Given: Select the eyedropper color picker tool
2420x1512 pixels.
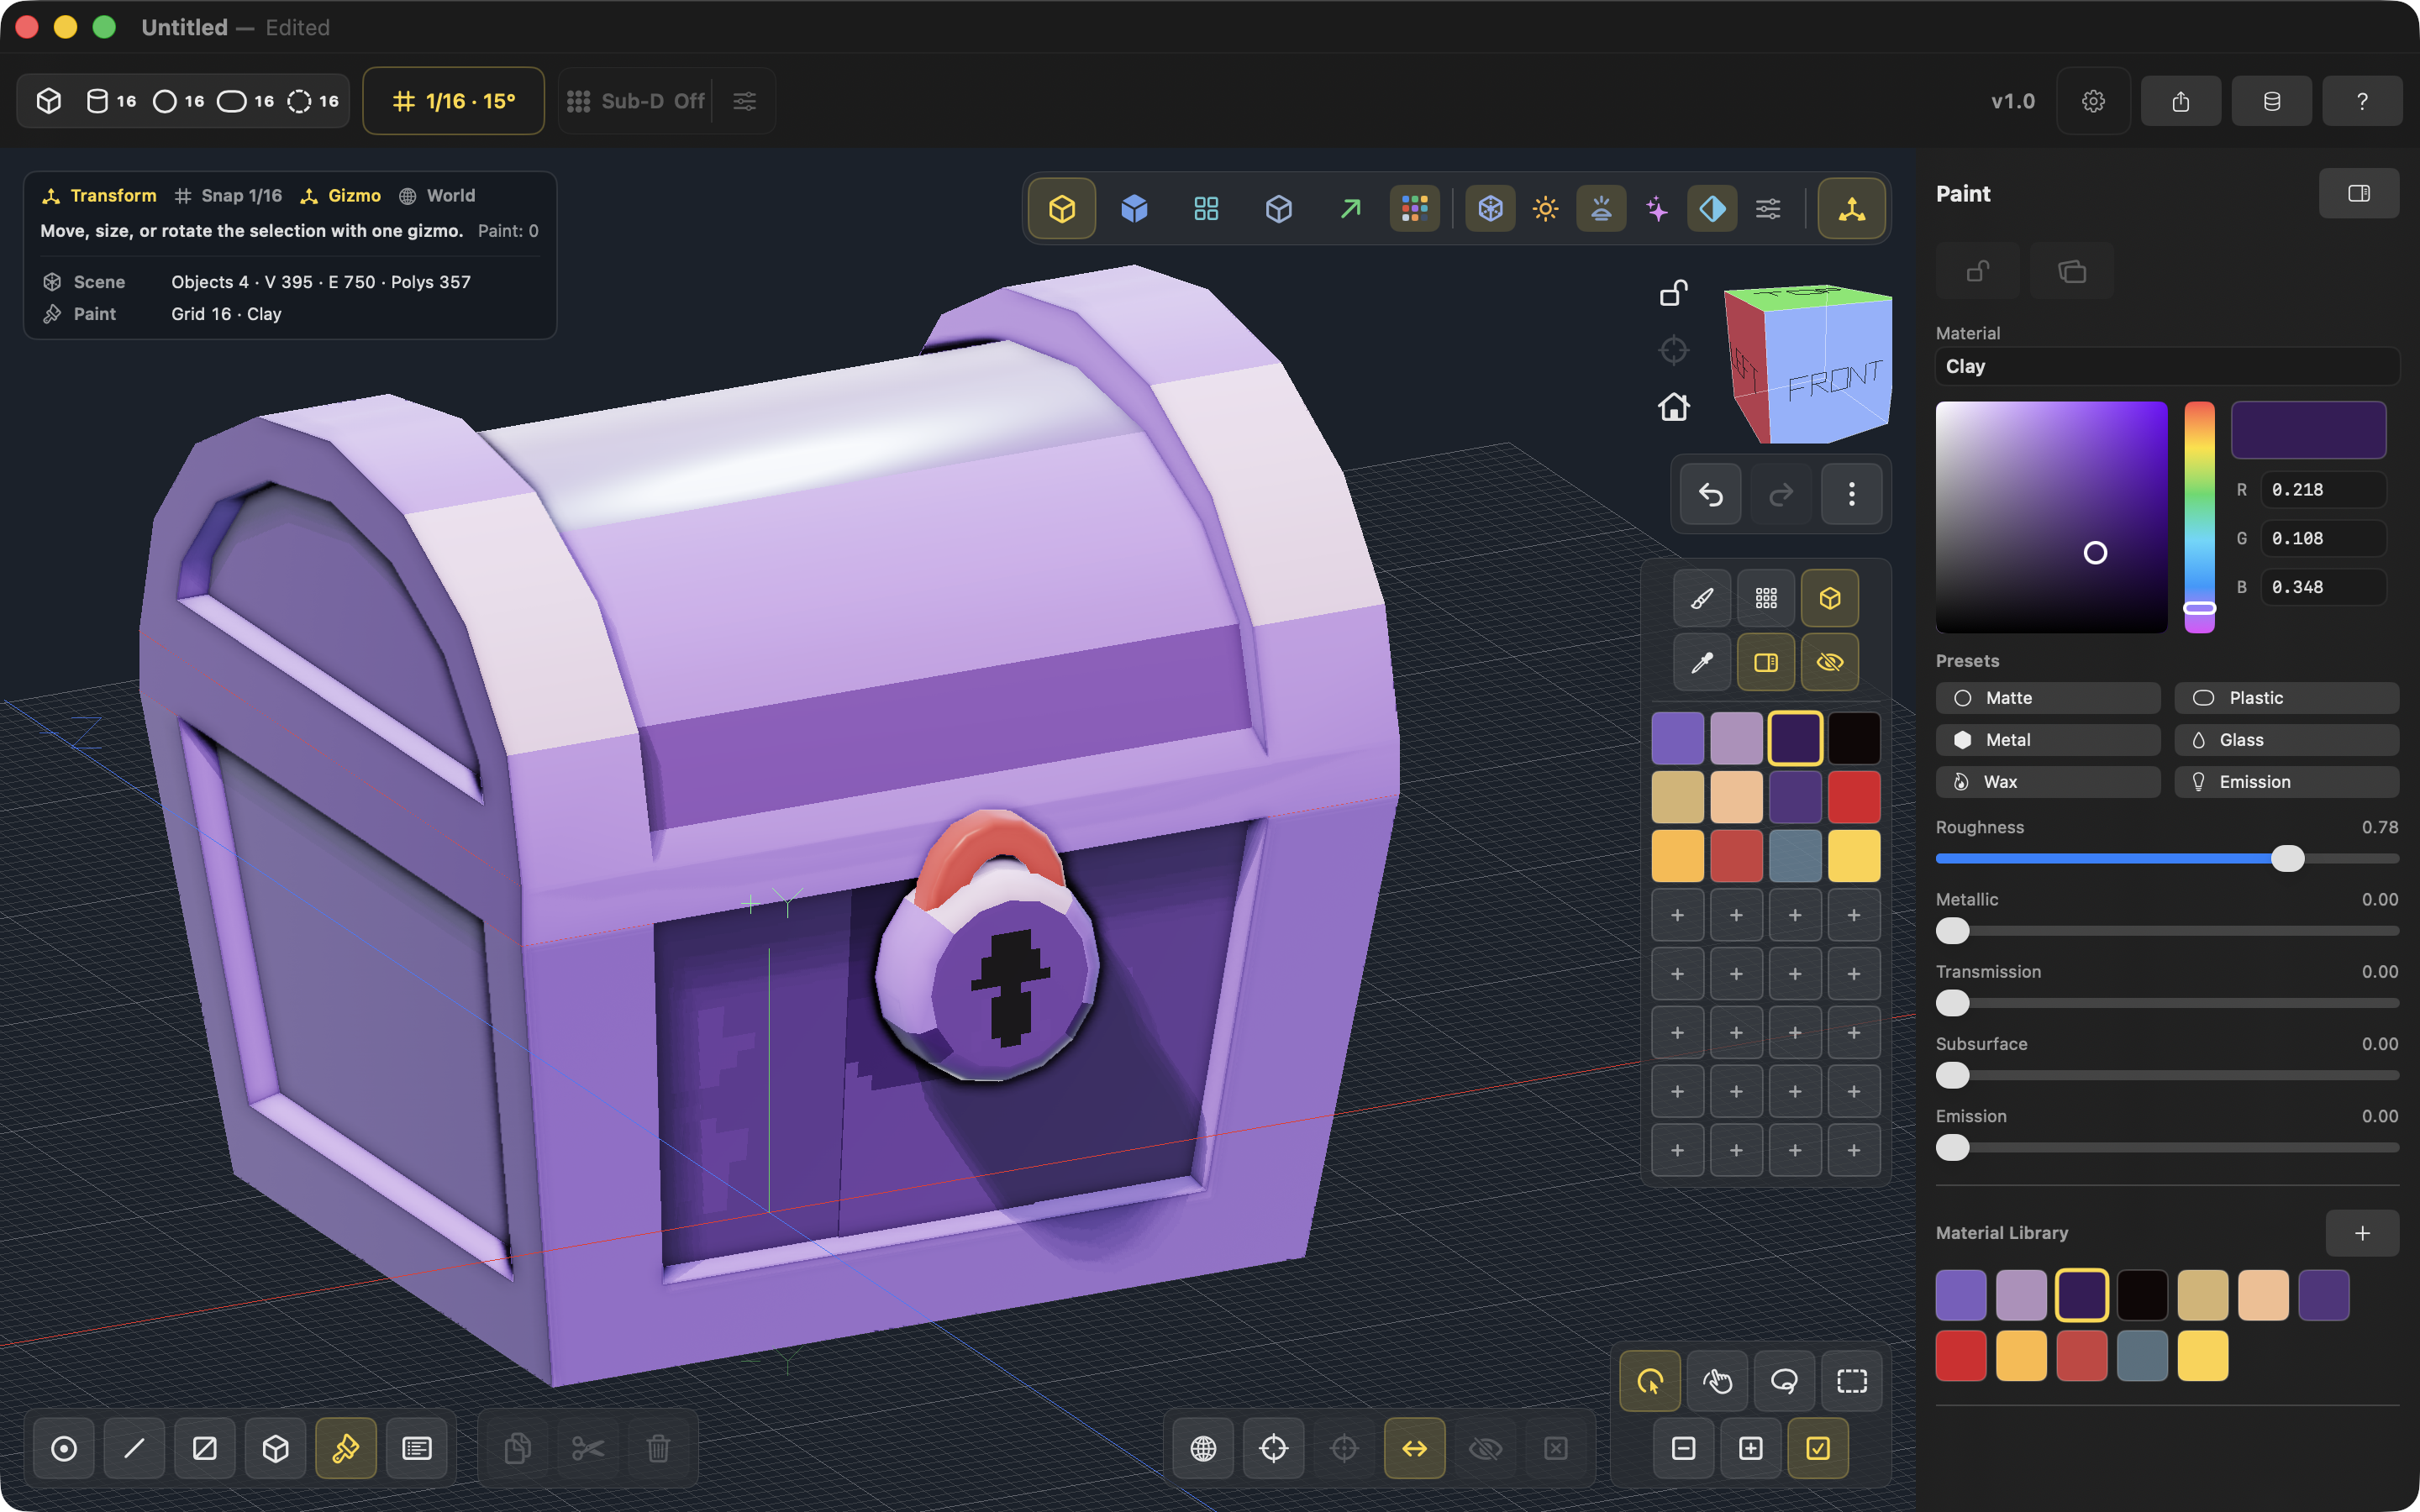Looking at the screenshot, I should (1702, 662).
